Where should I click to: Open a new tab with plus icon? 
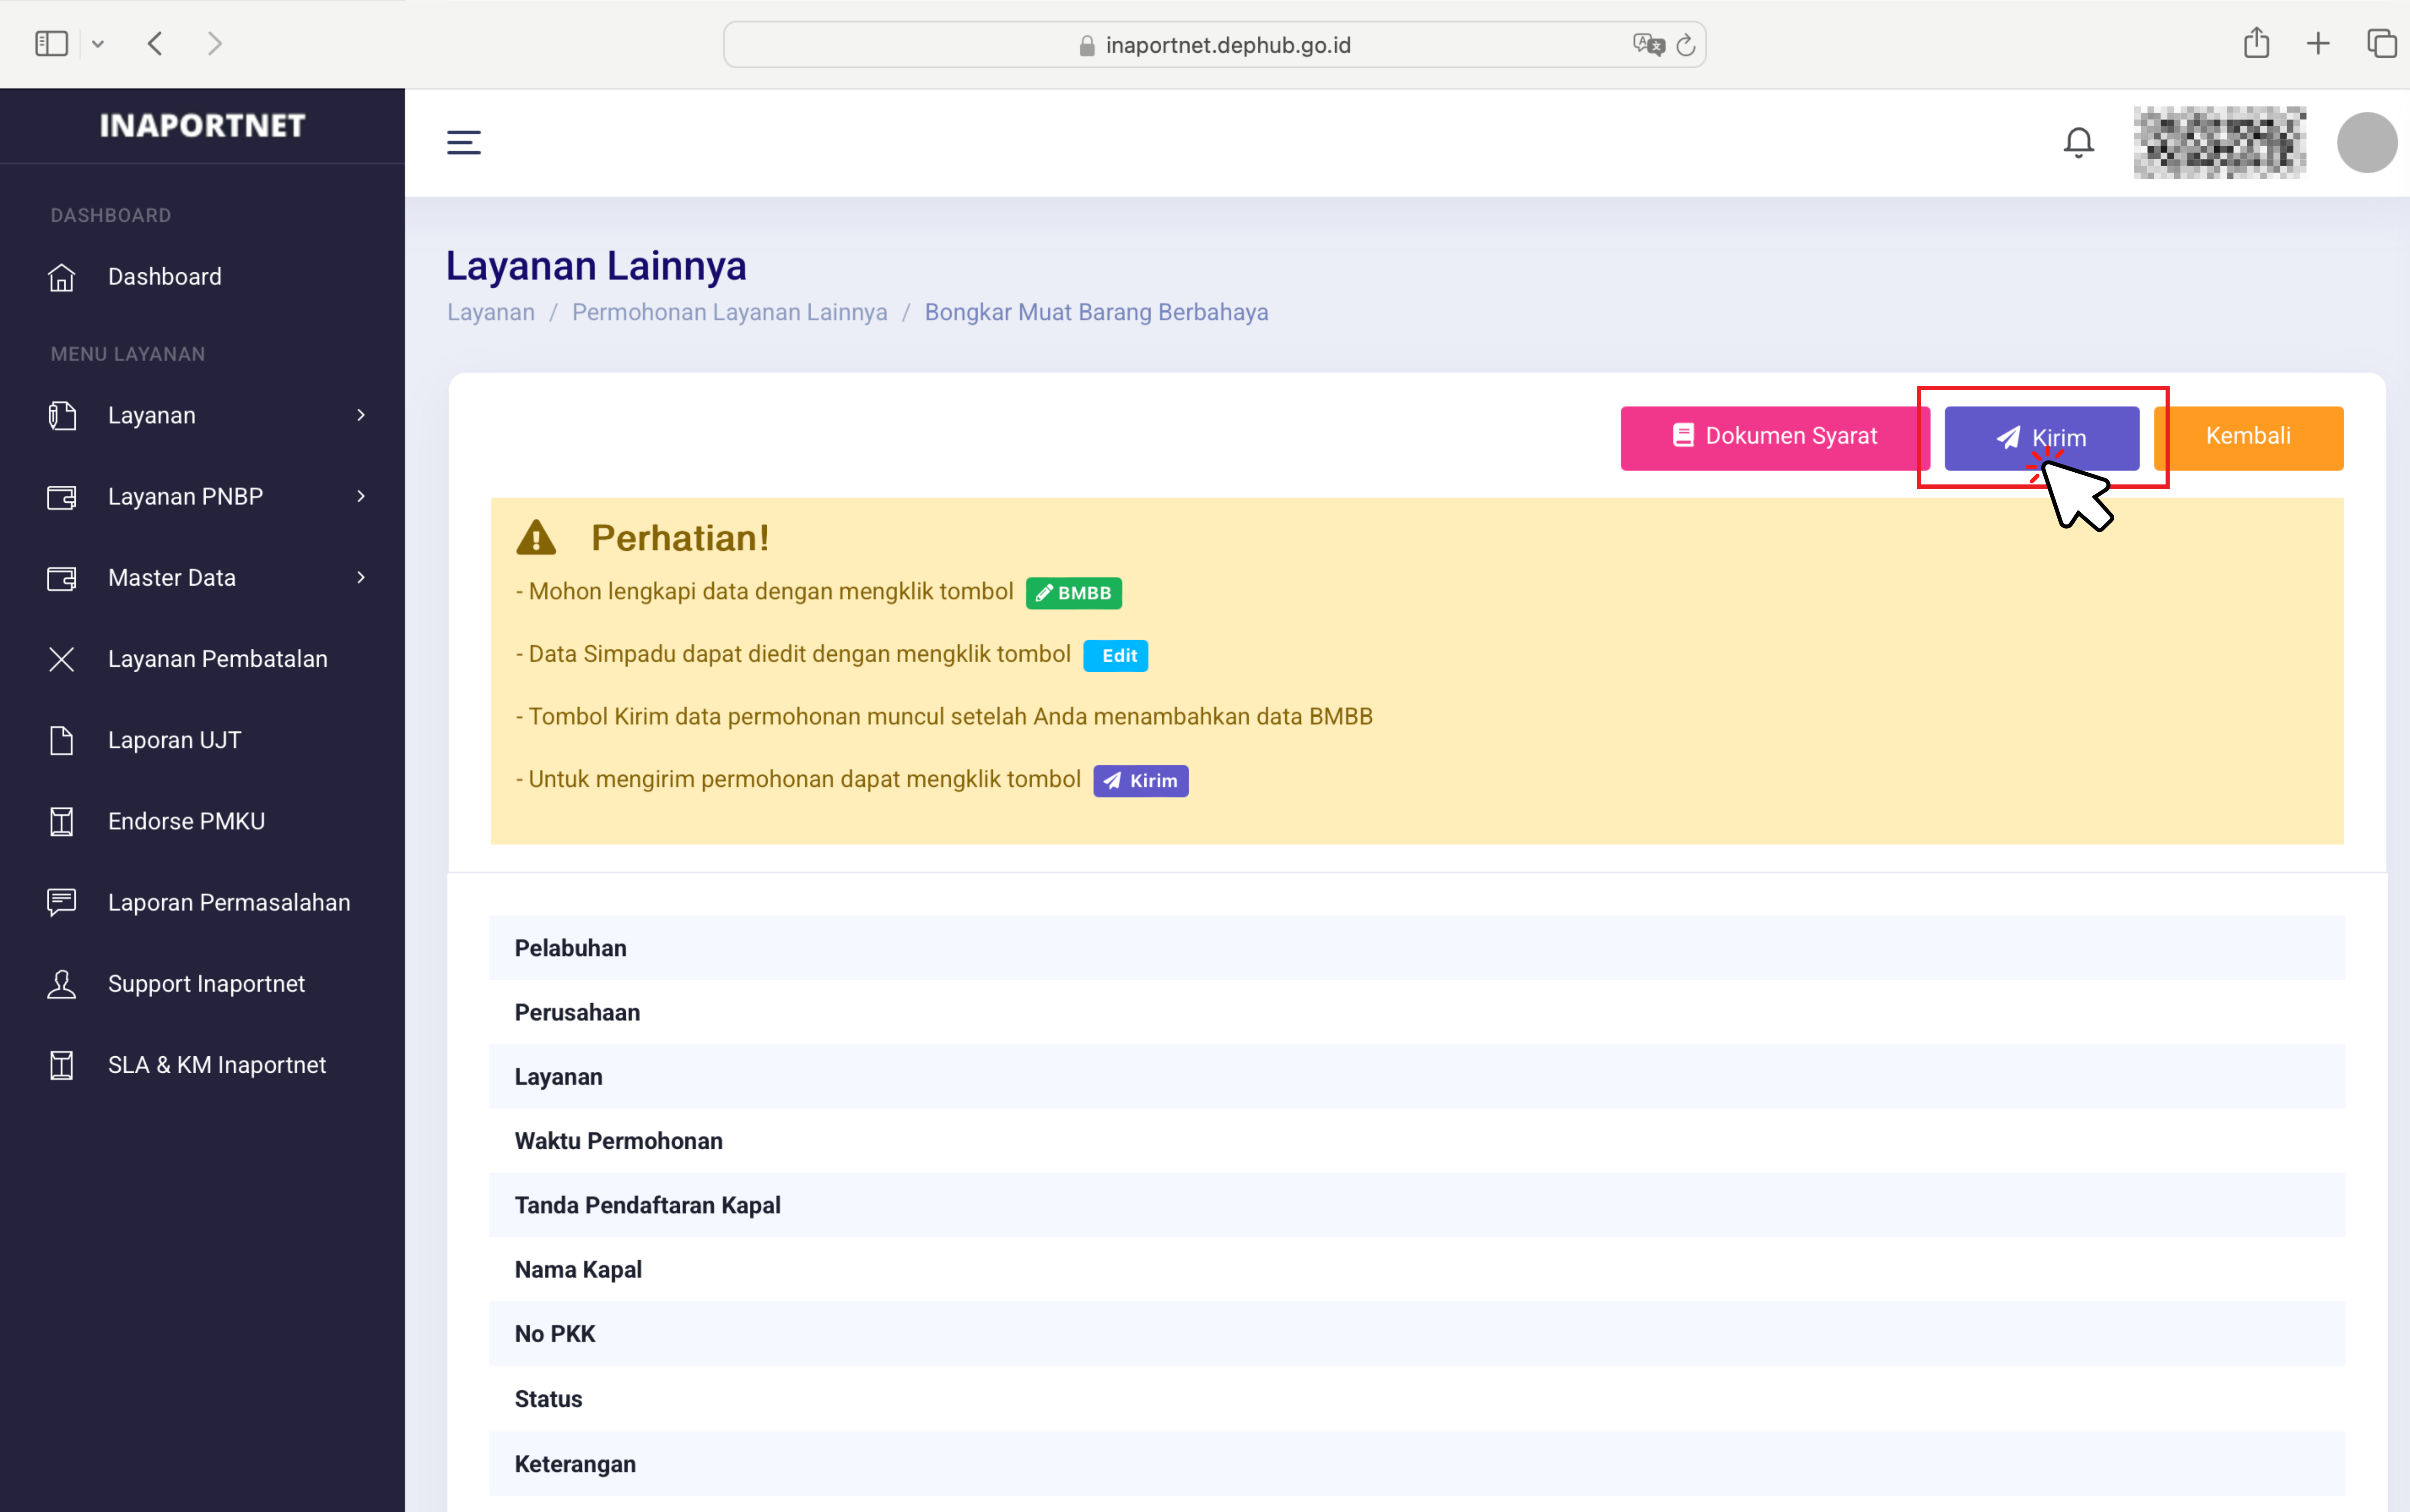click(x=2318, y=43)
